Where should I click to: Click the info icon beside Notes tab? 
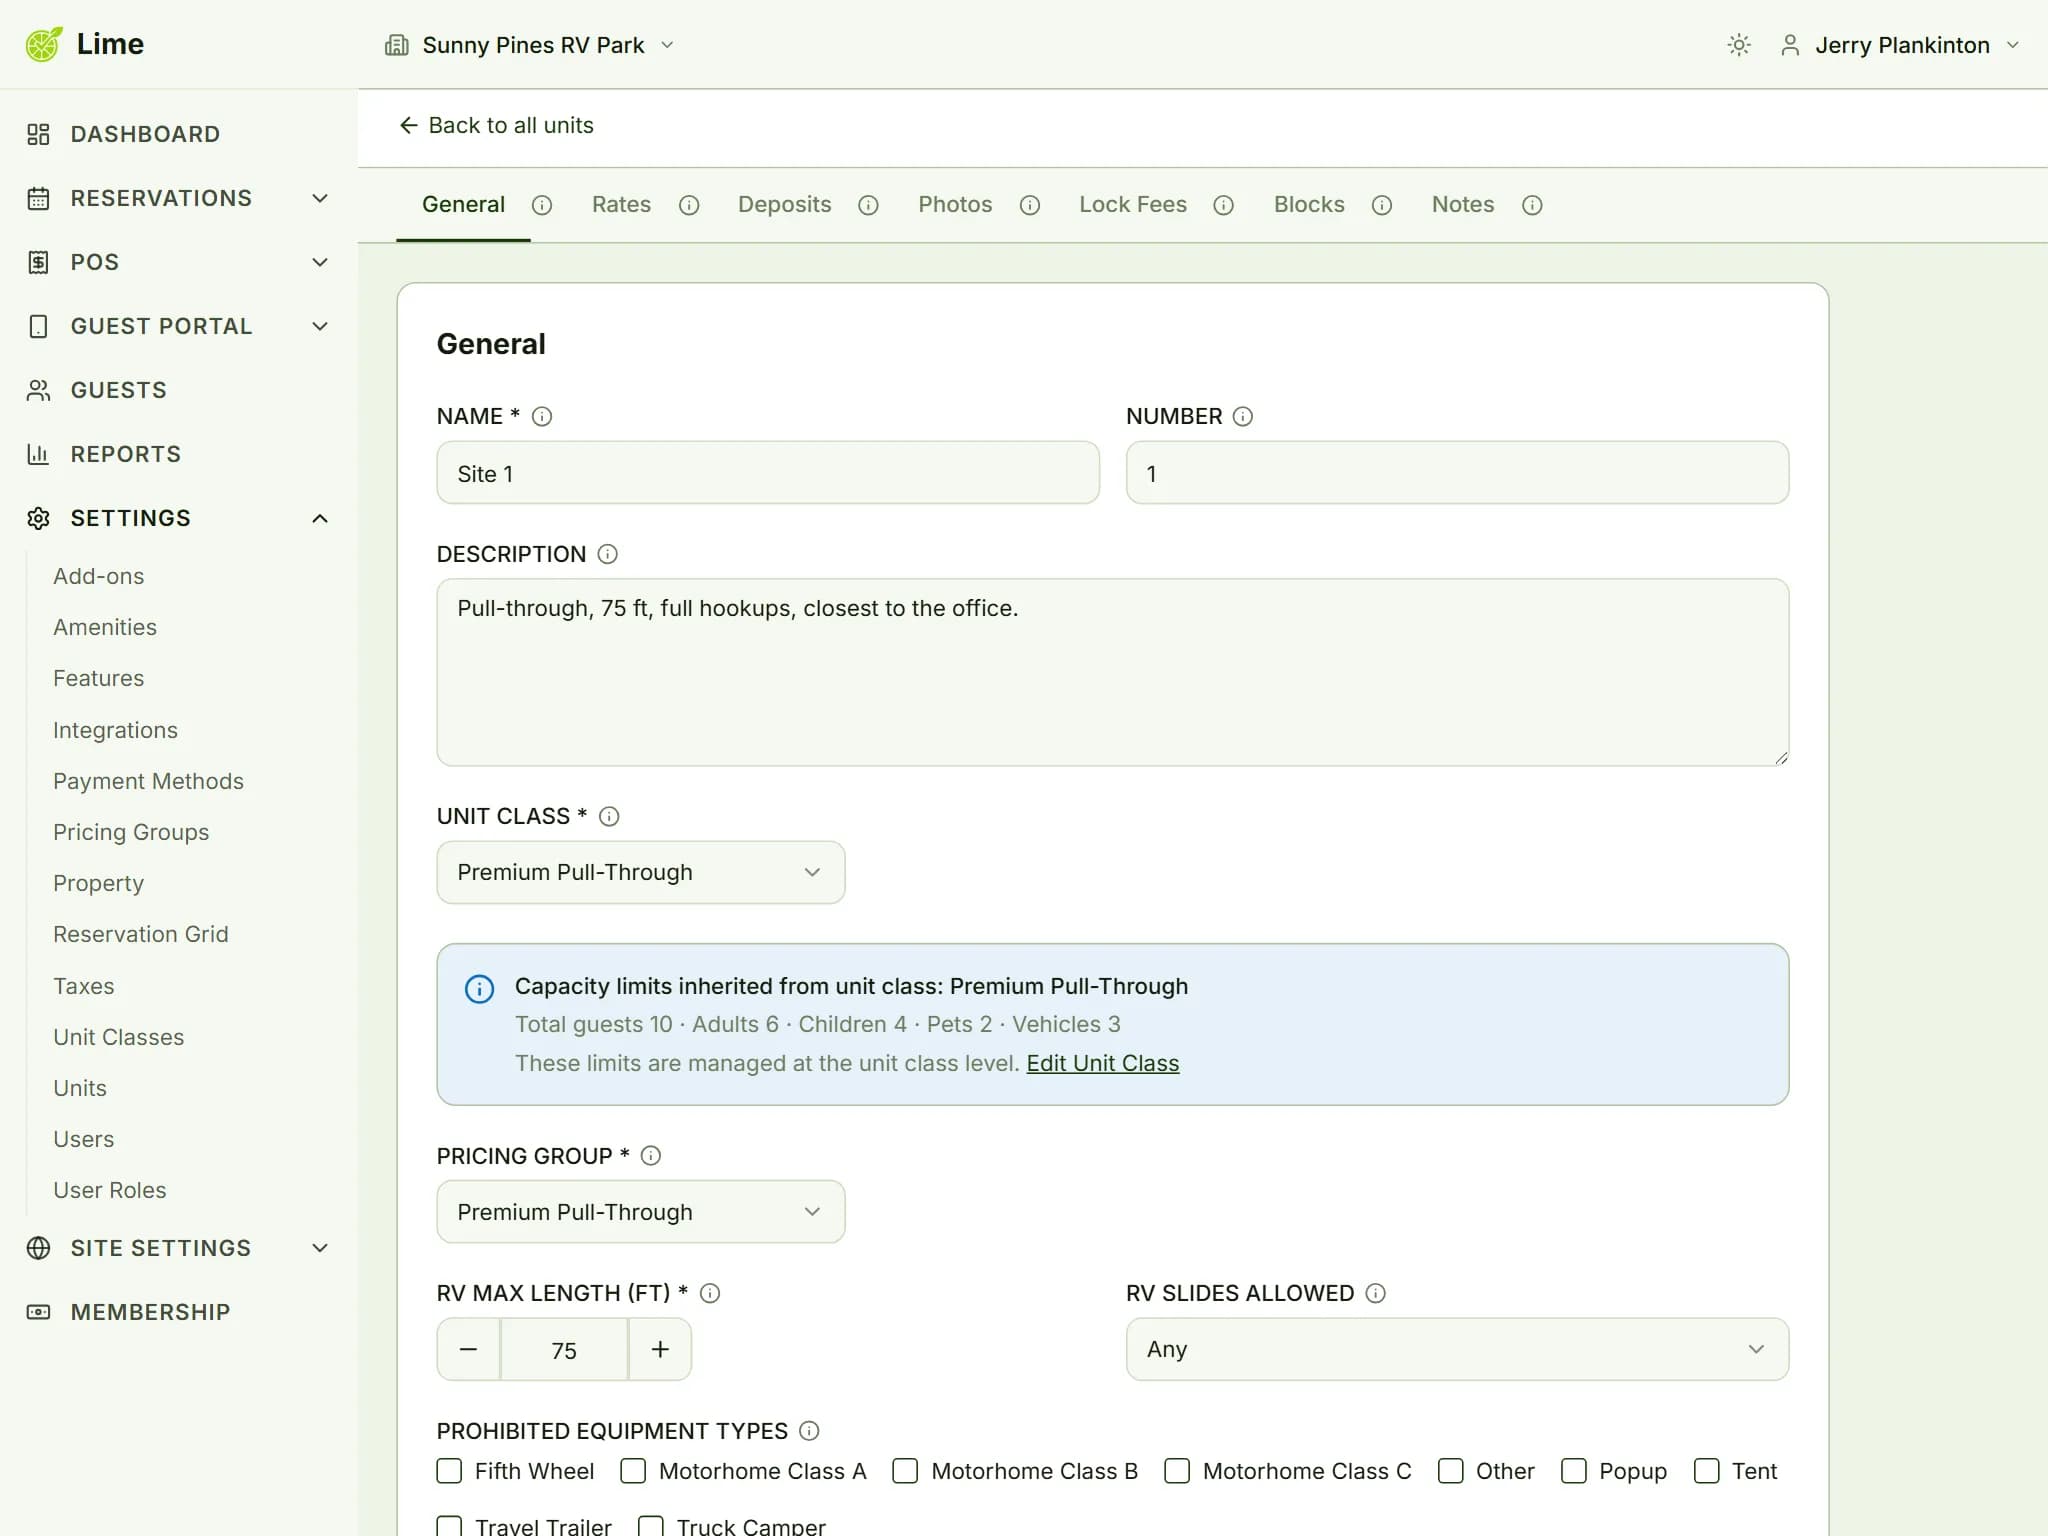(1532, 205)
